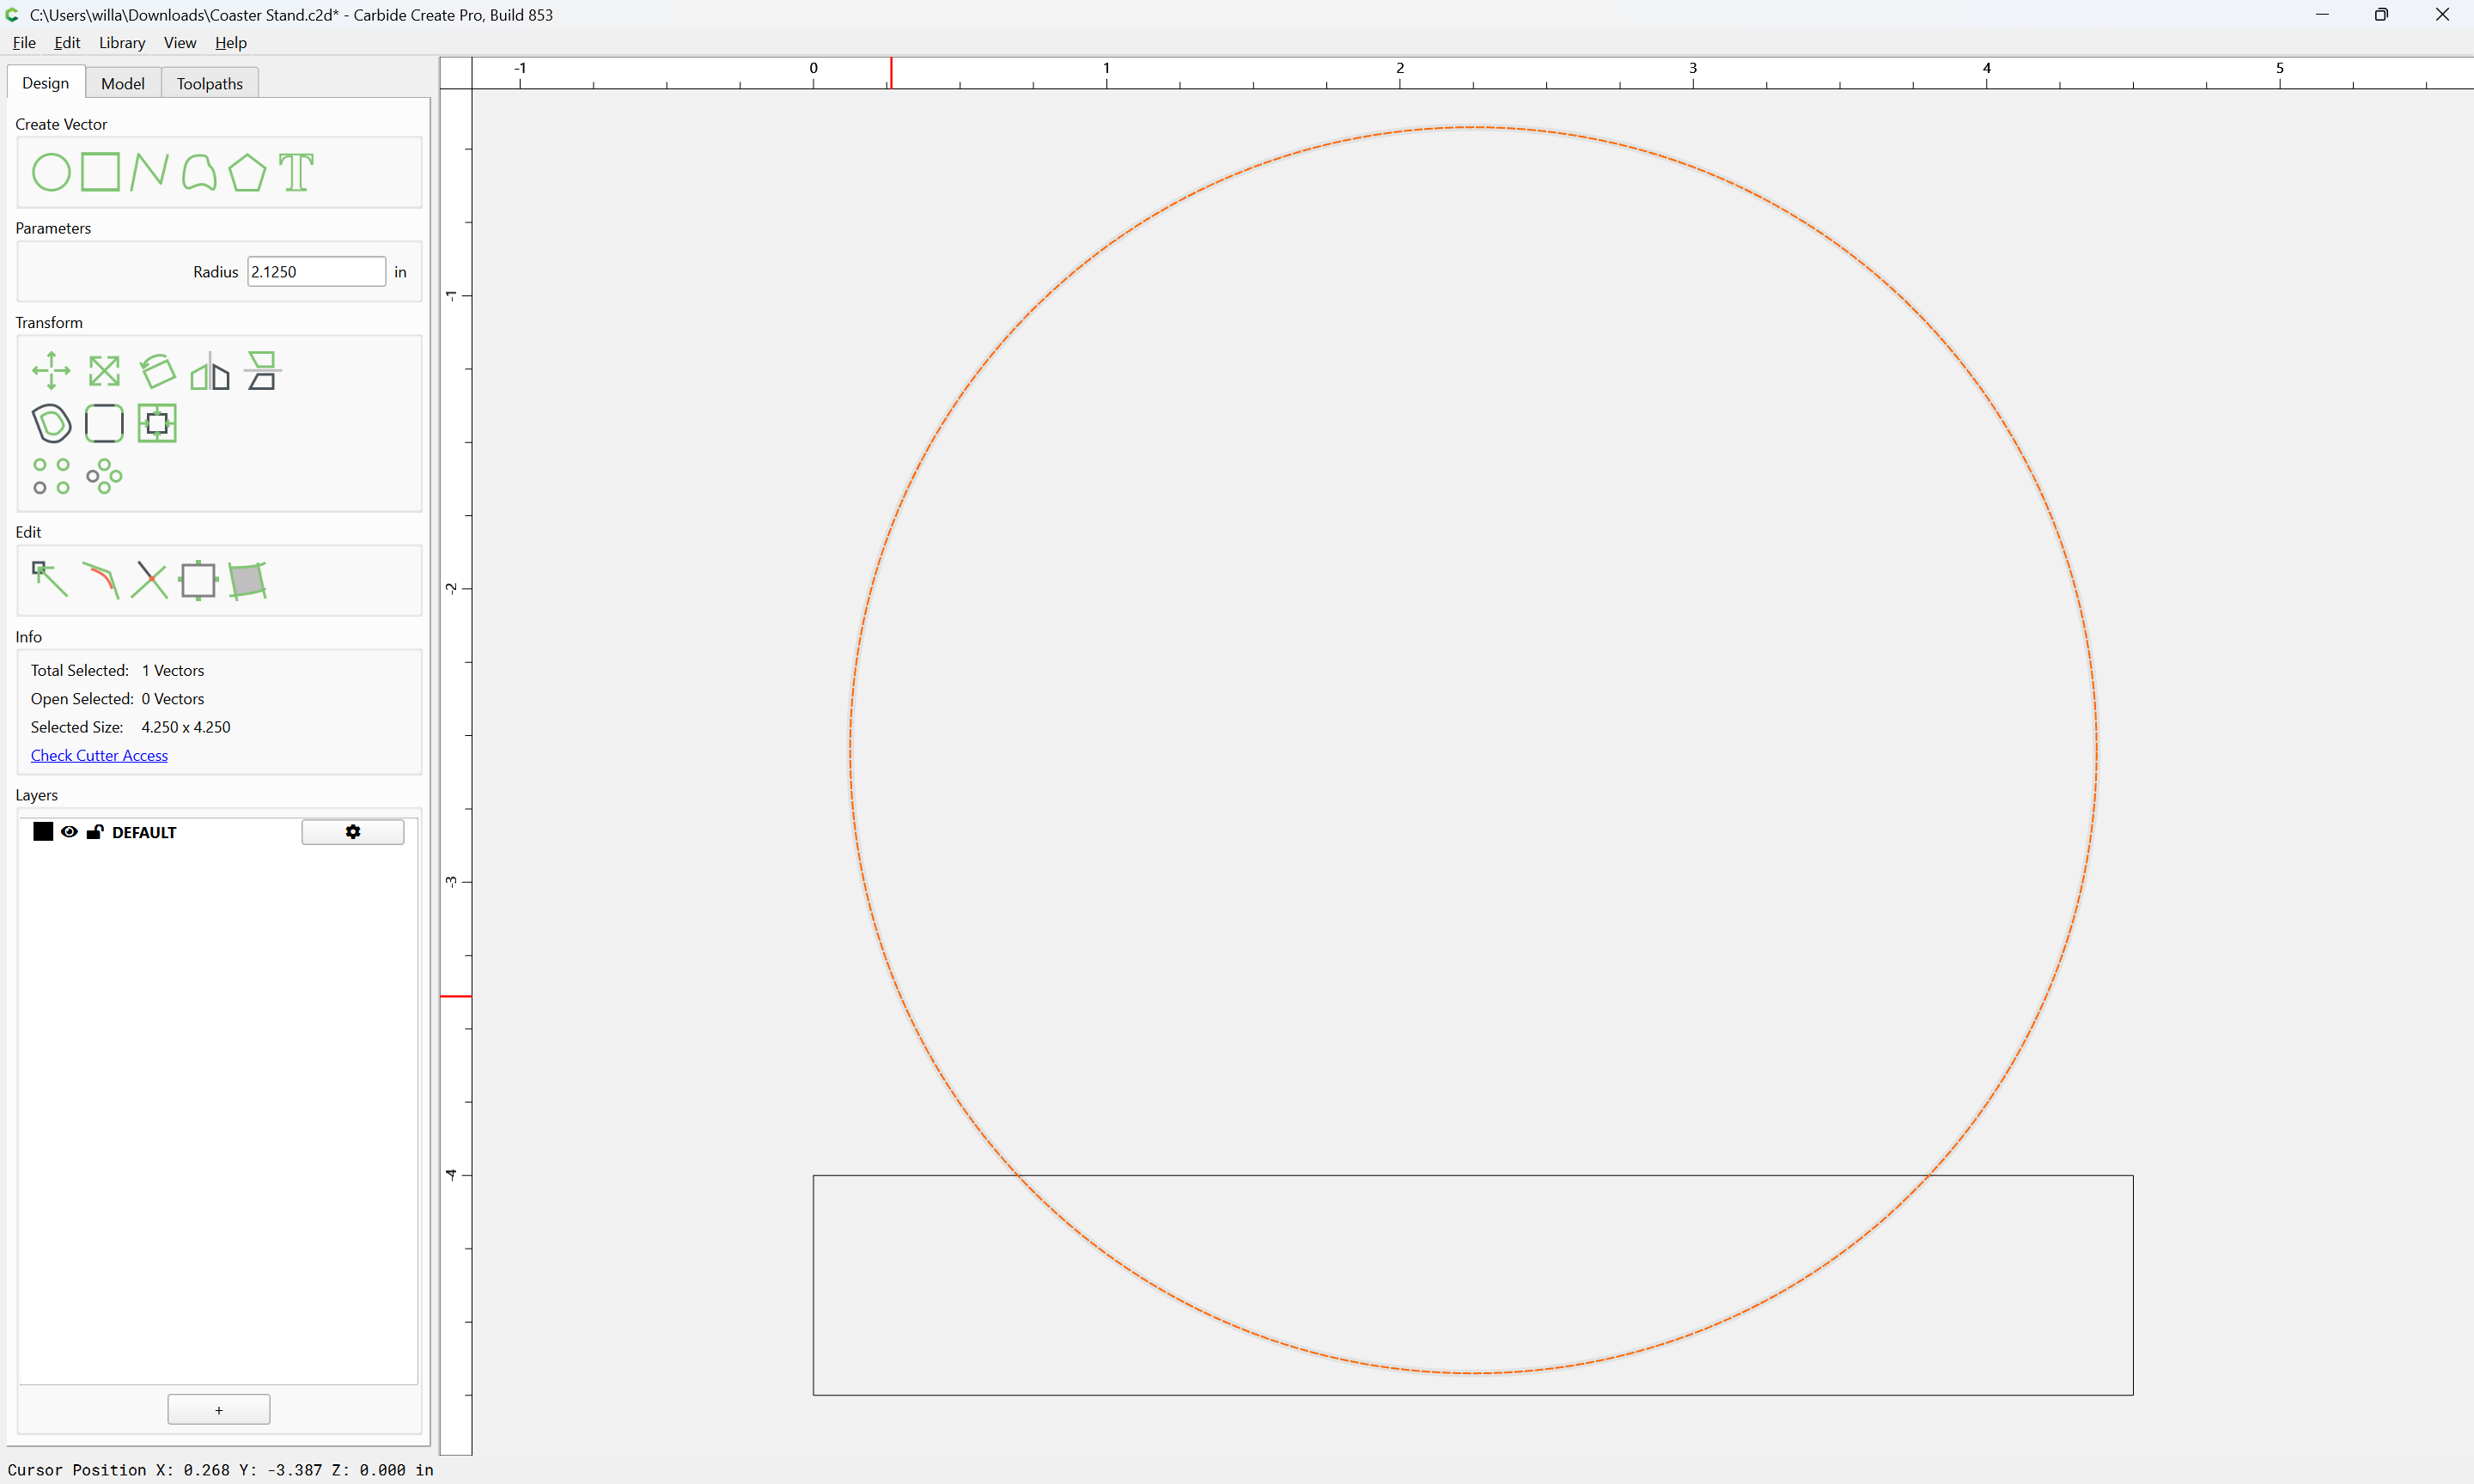This screenshot has height=1484, width=2474.
Task: Click the Radius input field
Action: coord(316,272)
